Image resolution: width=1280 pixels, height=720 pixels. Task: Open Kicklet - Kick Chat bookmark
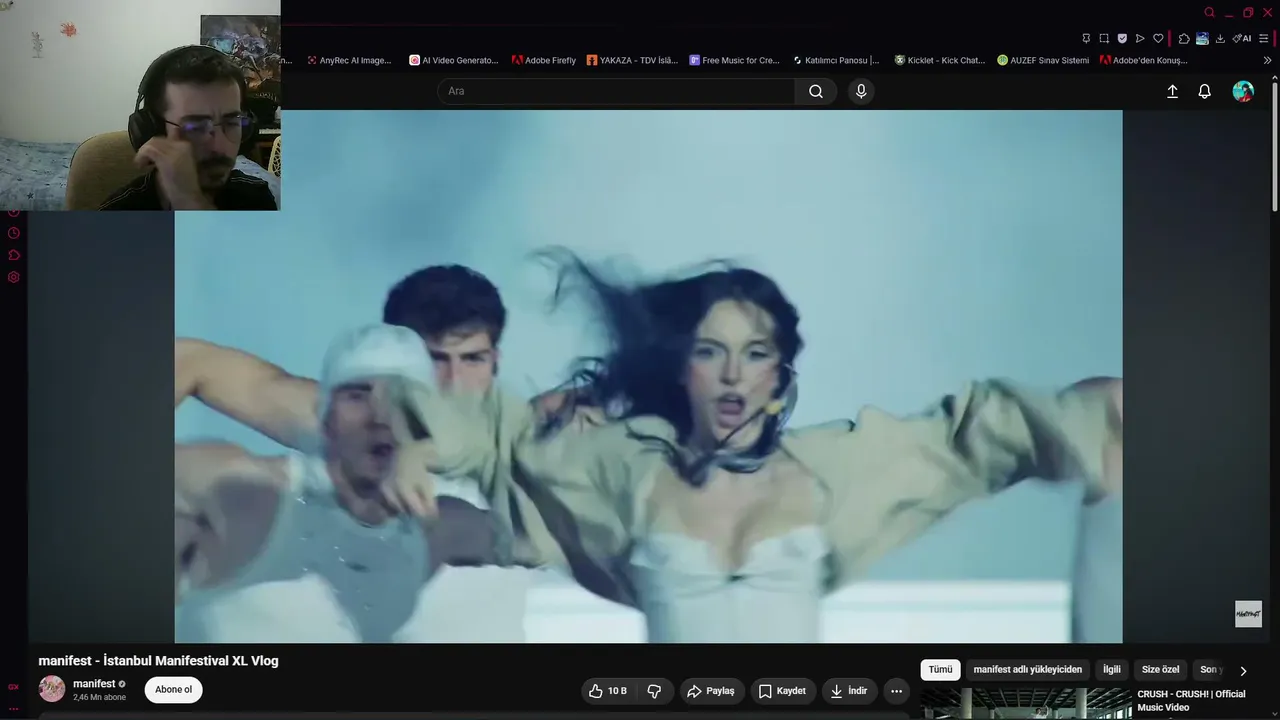click(x=940, y=60)
